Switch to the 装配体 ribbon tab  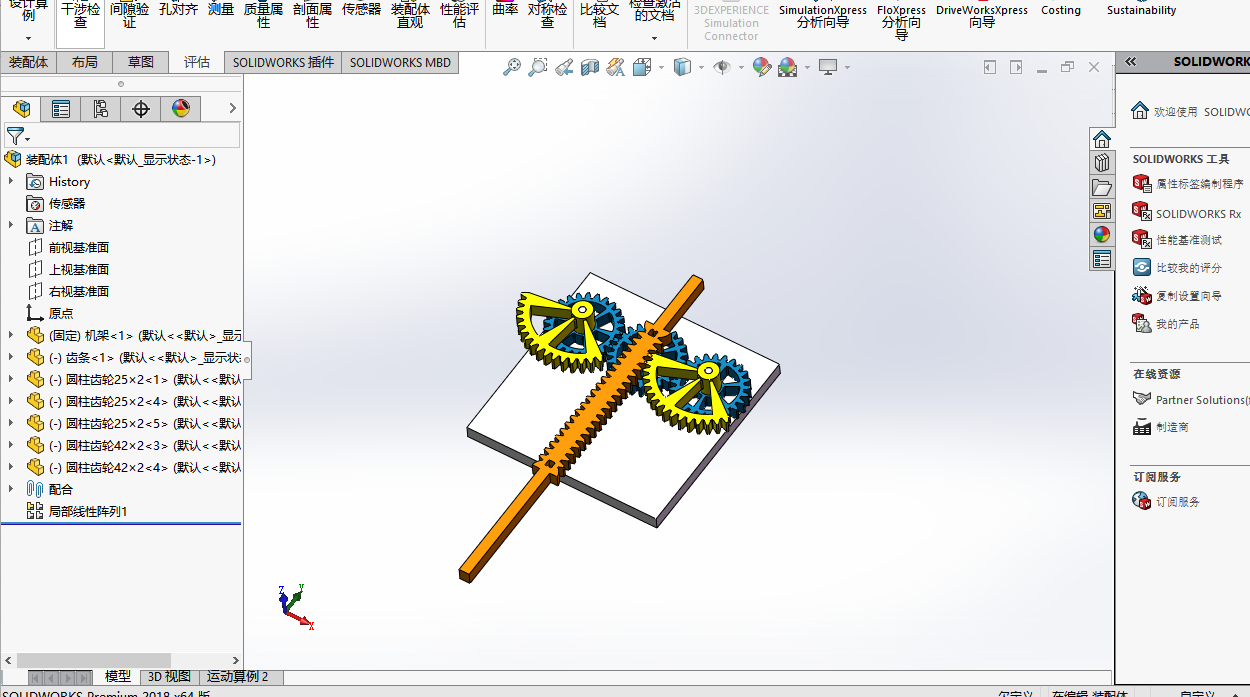[x=28, y=62]
